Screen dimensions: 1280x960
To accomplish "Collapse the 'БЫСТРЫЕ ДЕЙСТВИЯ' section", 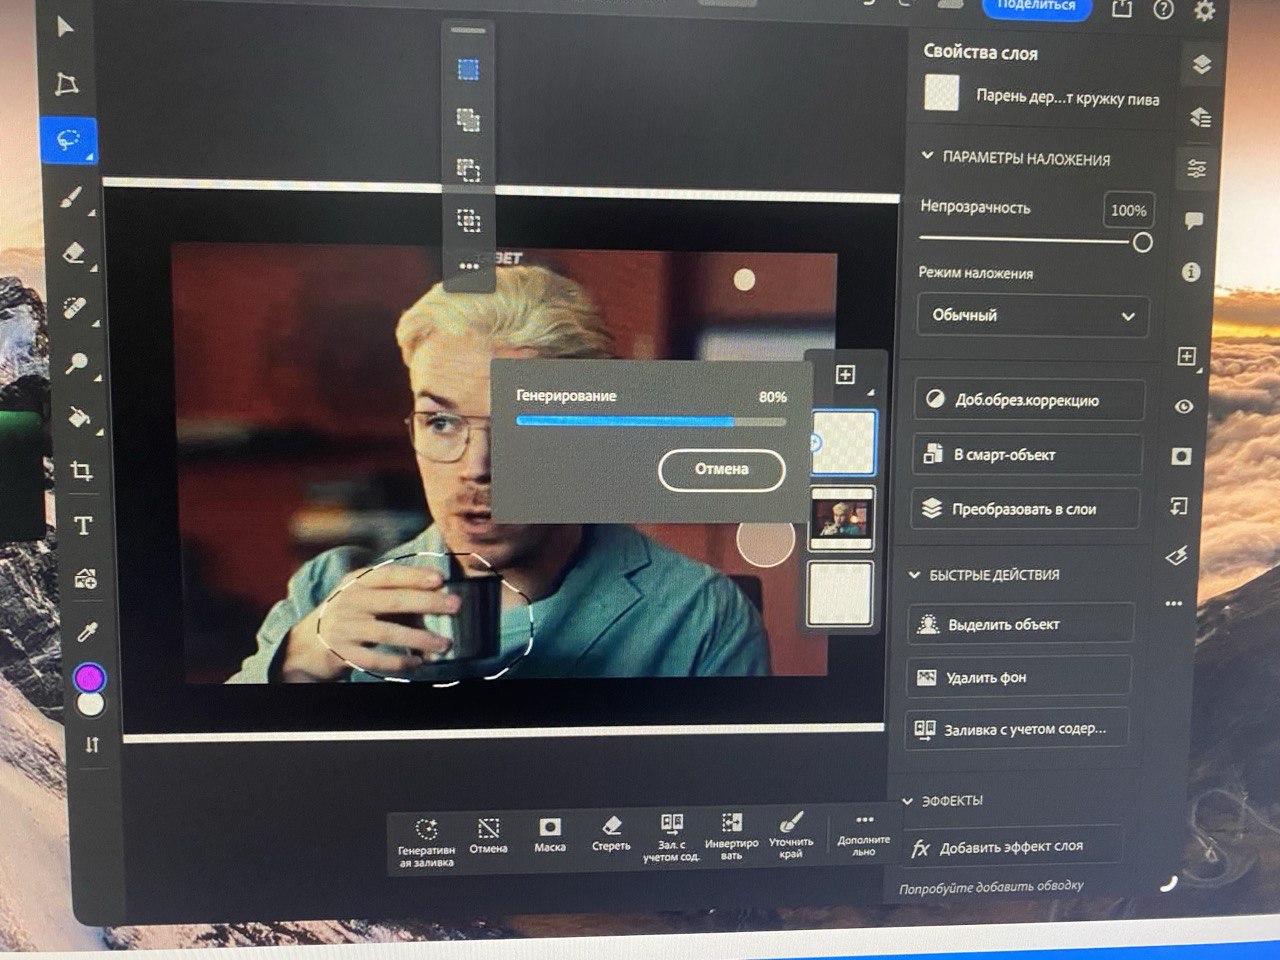I will pyautogui.click(x=914, y=575).
